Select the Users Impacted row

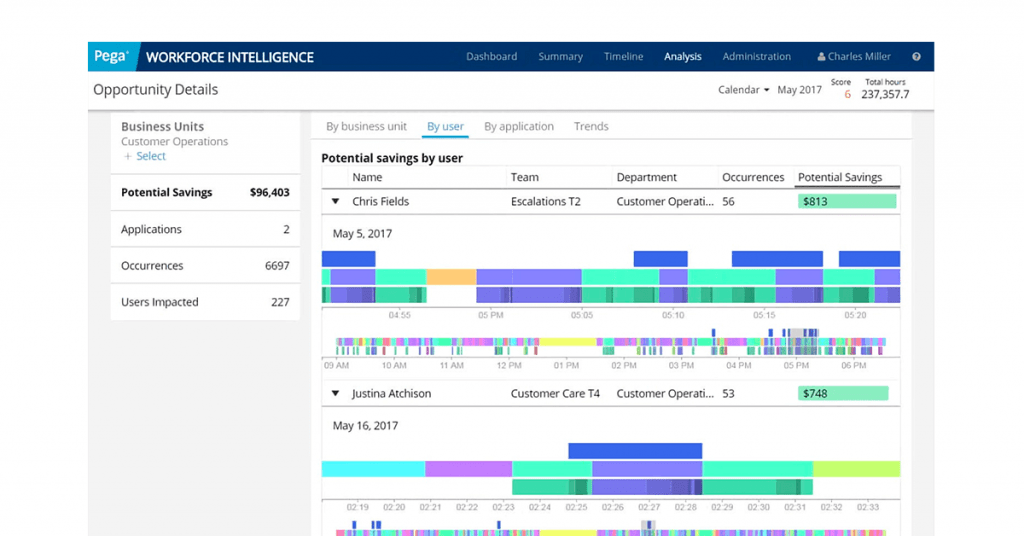(205, 302)
